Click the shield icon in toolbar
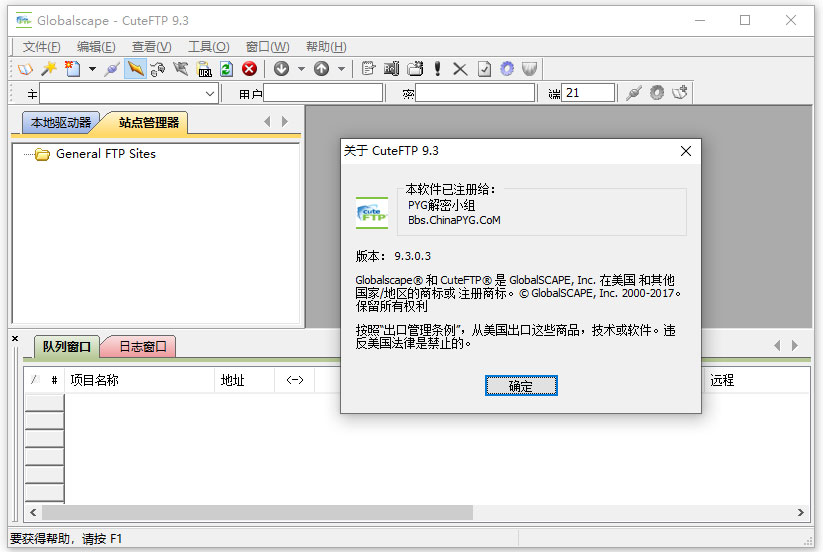Image resolution: width=823 pixels, height=552 pixels. pos(530,69)
